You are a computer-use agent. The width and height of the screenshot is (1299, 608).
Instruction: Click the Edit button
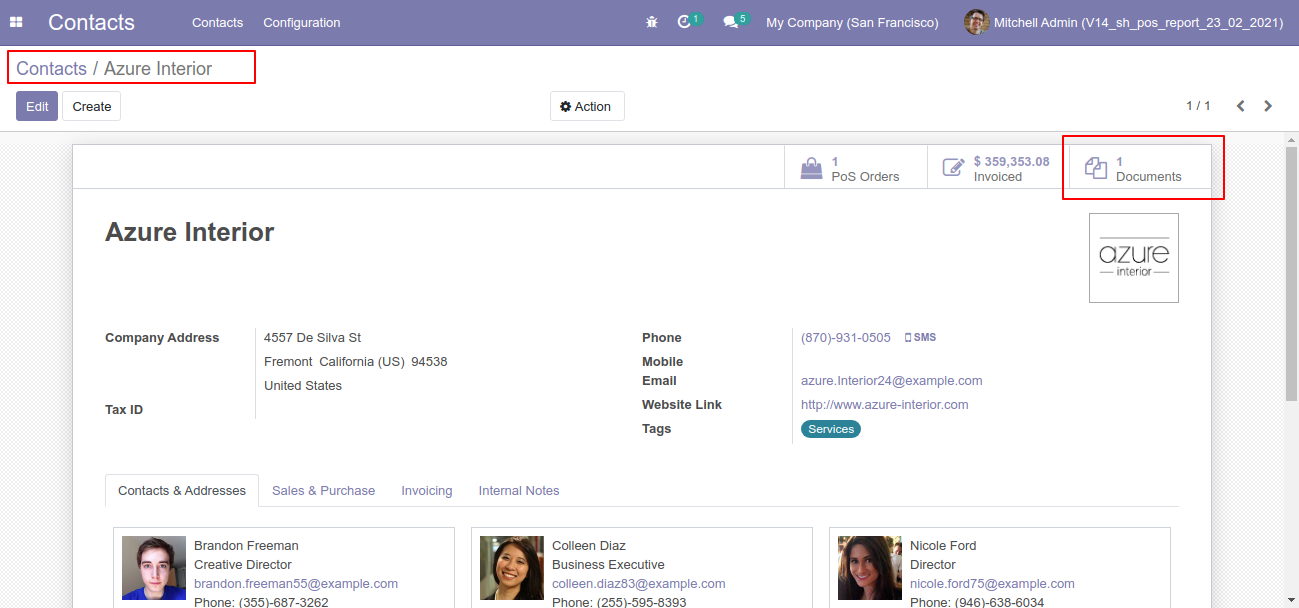[x=37, y=106]
